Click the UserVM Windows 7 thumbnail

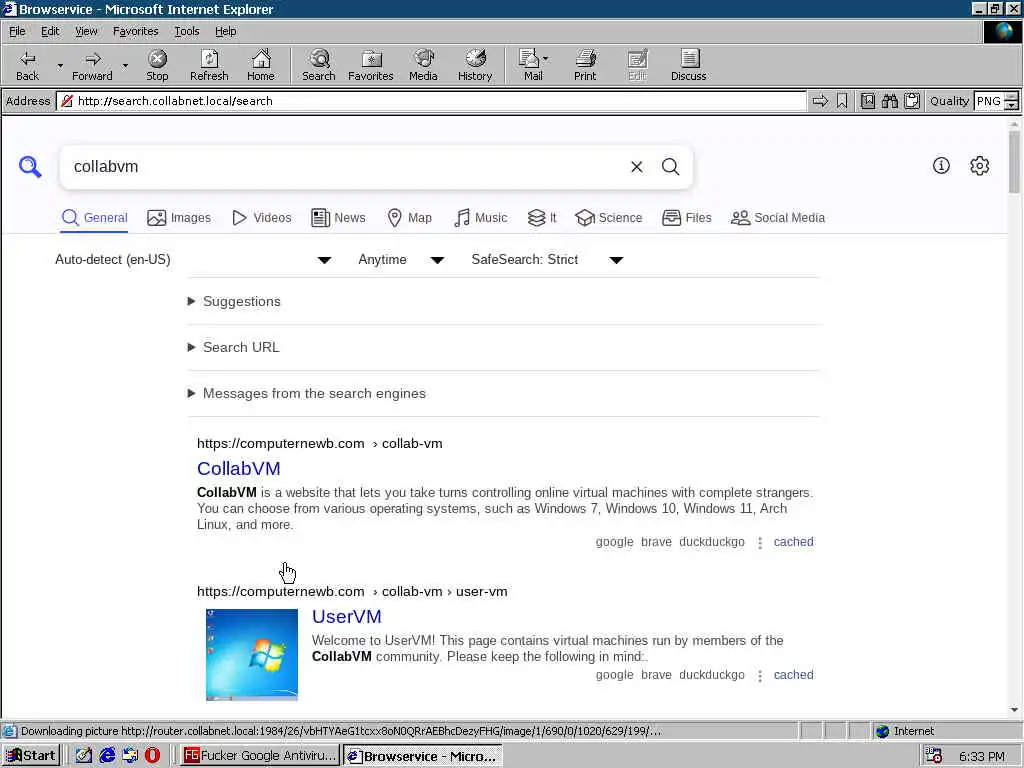click(251, 654)
